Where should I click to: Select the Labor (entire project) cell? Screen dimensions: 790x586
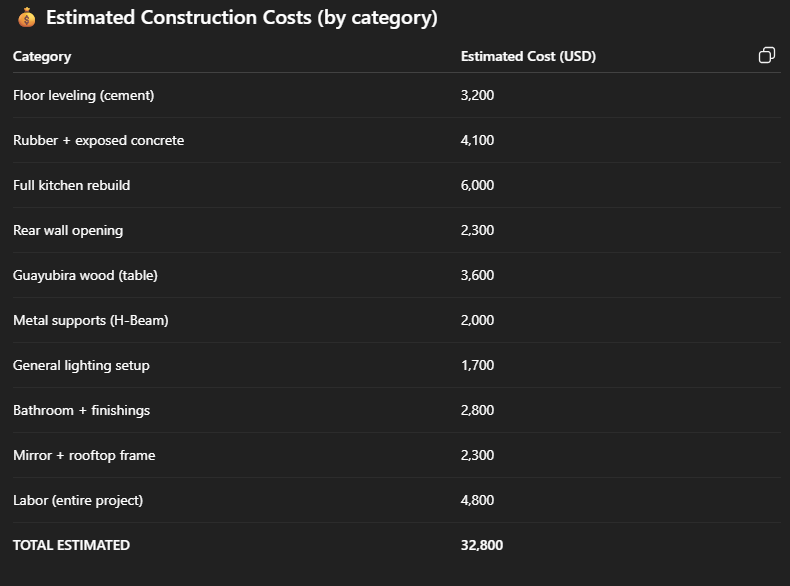pyautogui.click(x=78, y=500)
